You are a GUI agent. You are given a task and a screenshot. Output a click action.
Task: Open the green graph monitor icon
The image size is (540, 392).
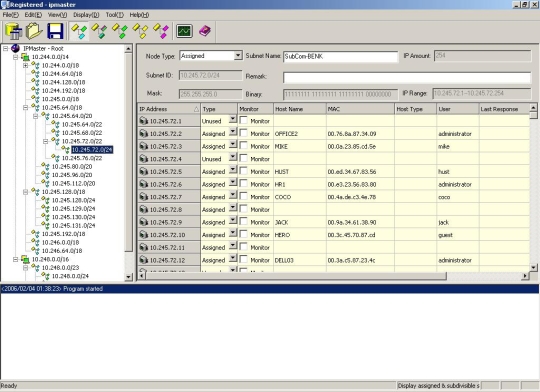pyautogui.click(x=184, y=31)
